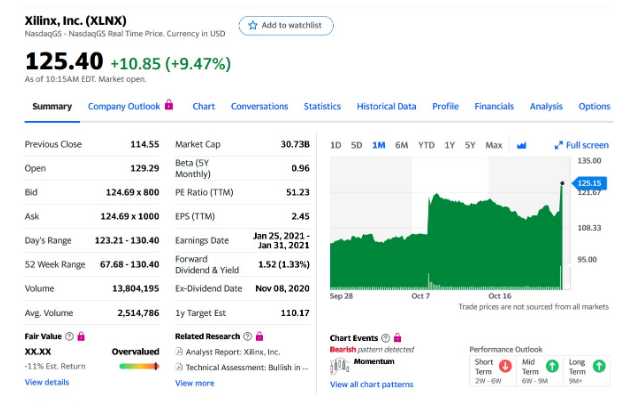Open the Full screen chart expand icon
The height and width of the screenshot is (408, 637).
pos(559,145)
